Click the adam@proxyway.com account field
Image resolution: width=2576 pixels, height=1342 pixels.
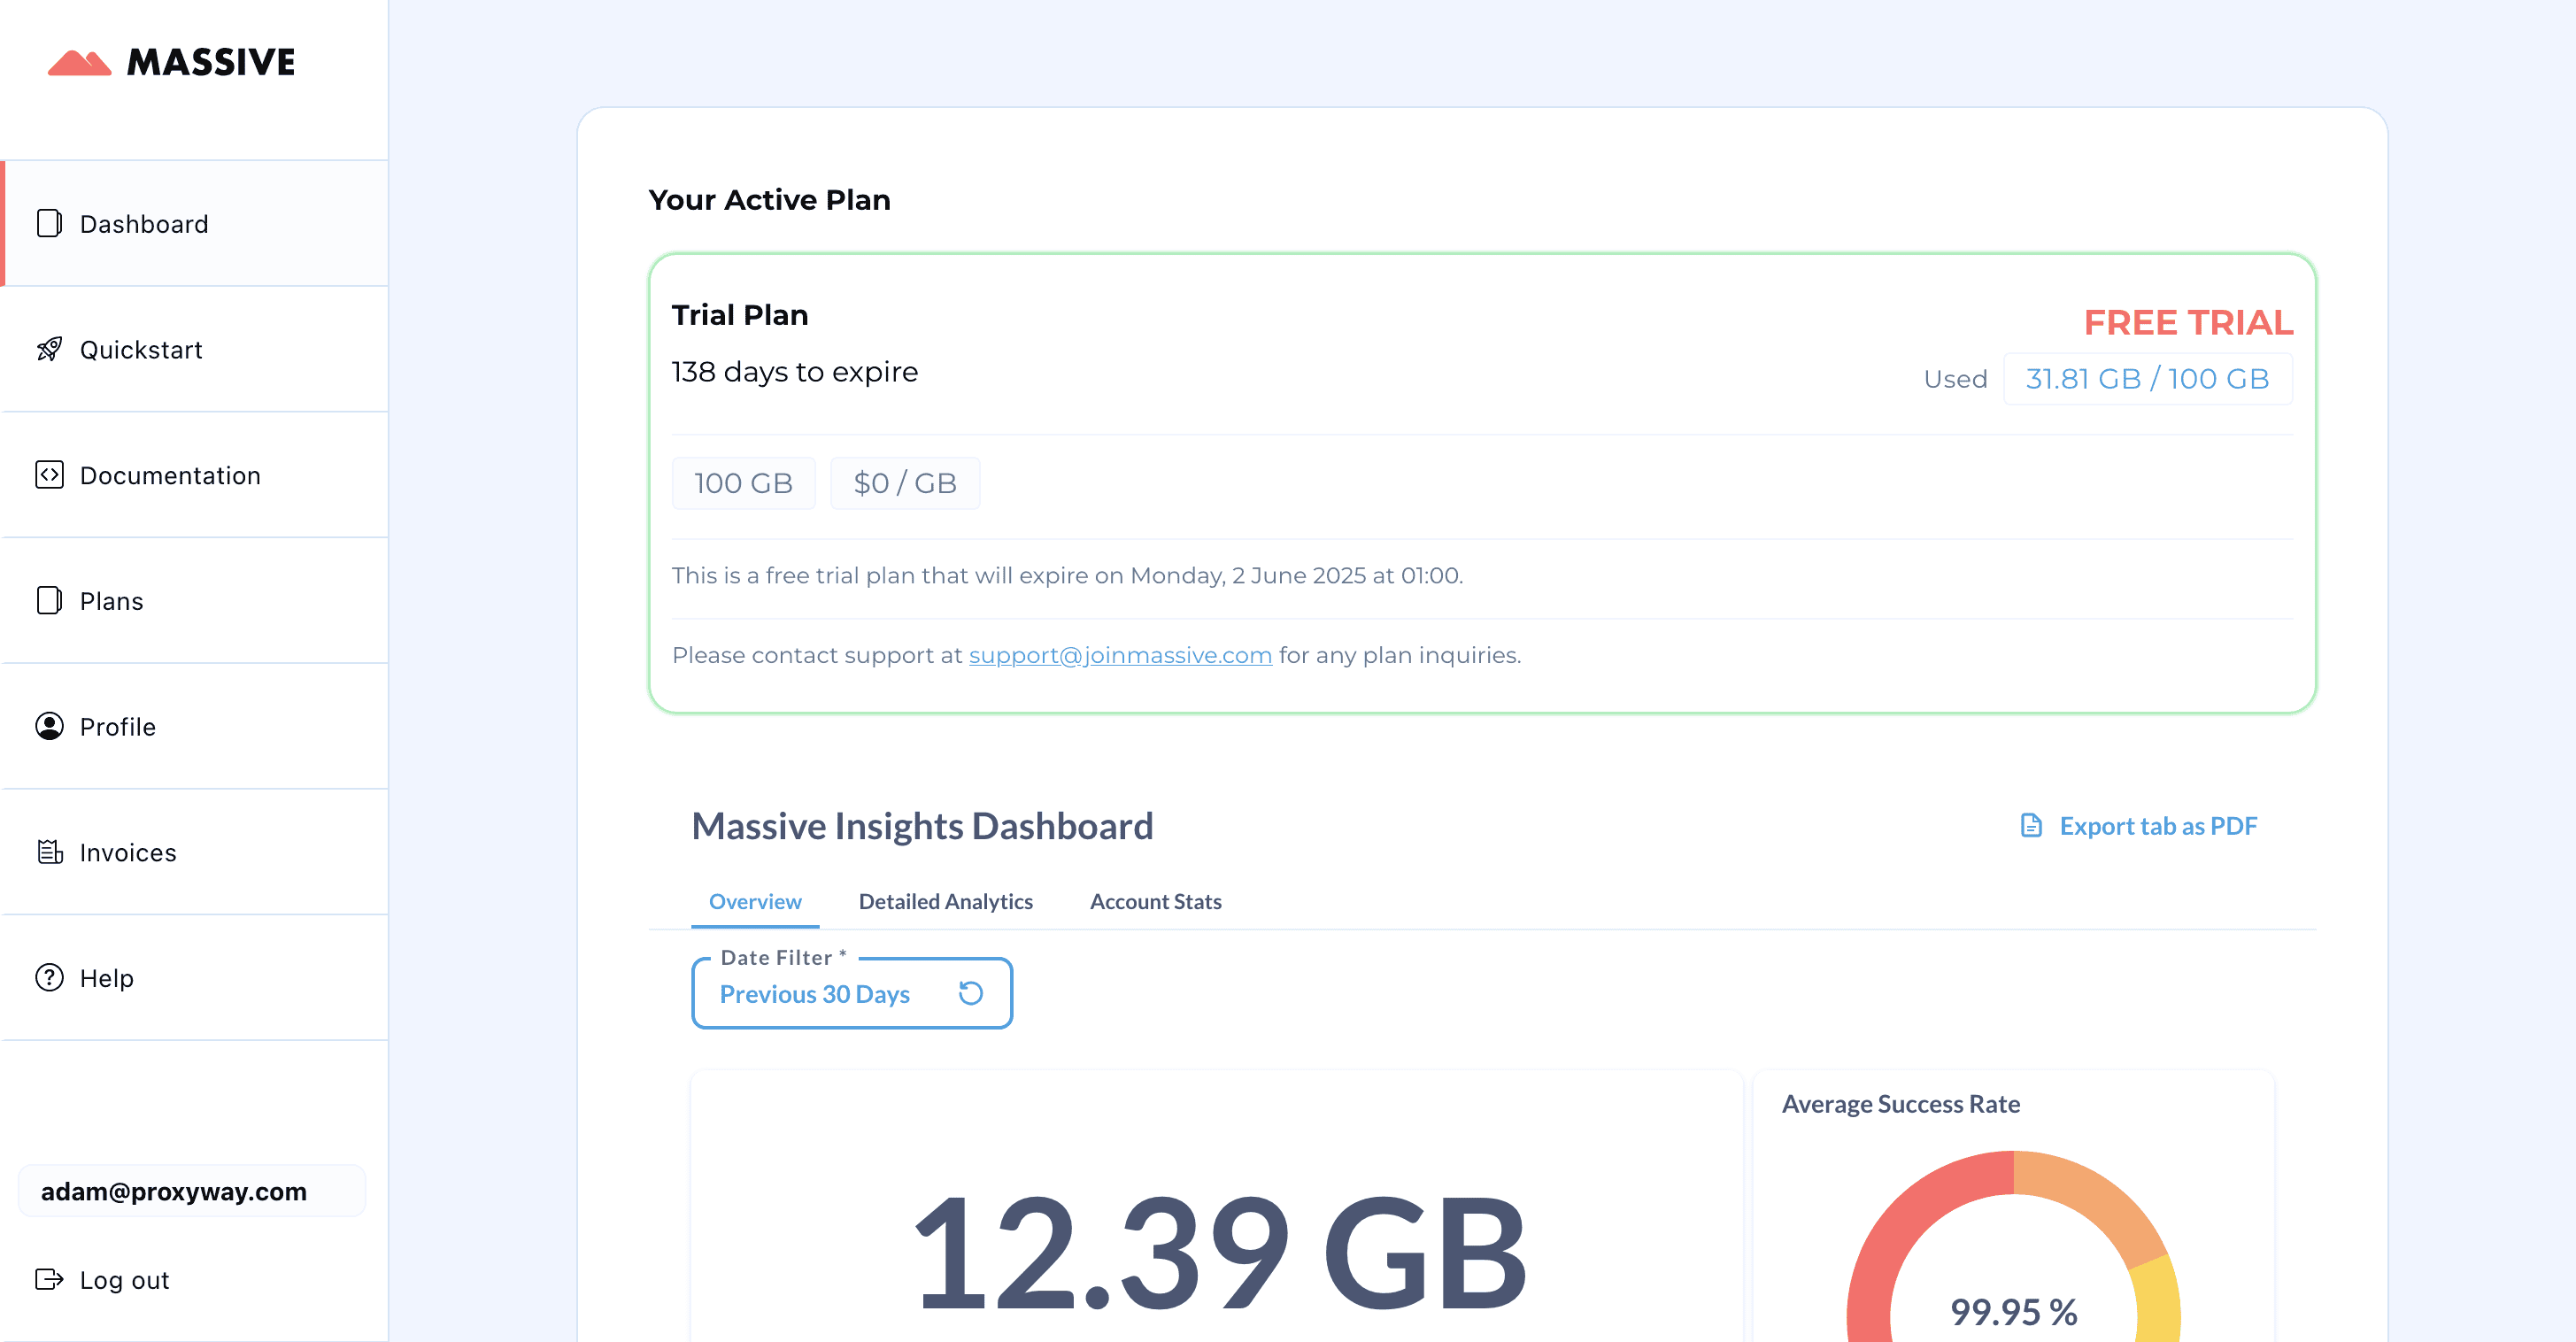pyautogui.click(x=191, y=1190)
